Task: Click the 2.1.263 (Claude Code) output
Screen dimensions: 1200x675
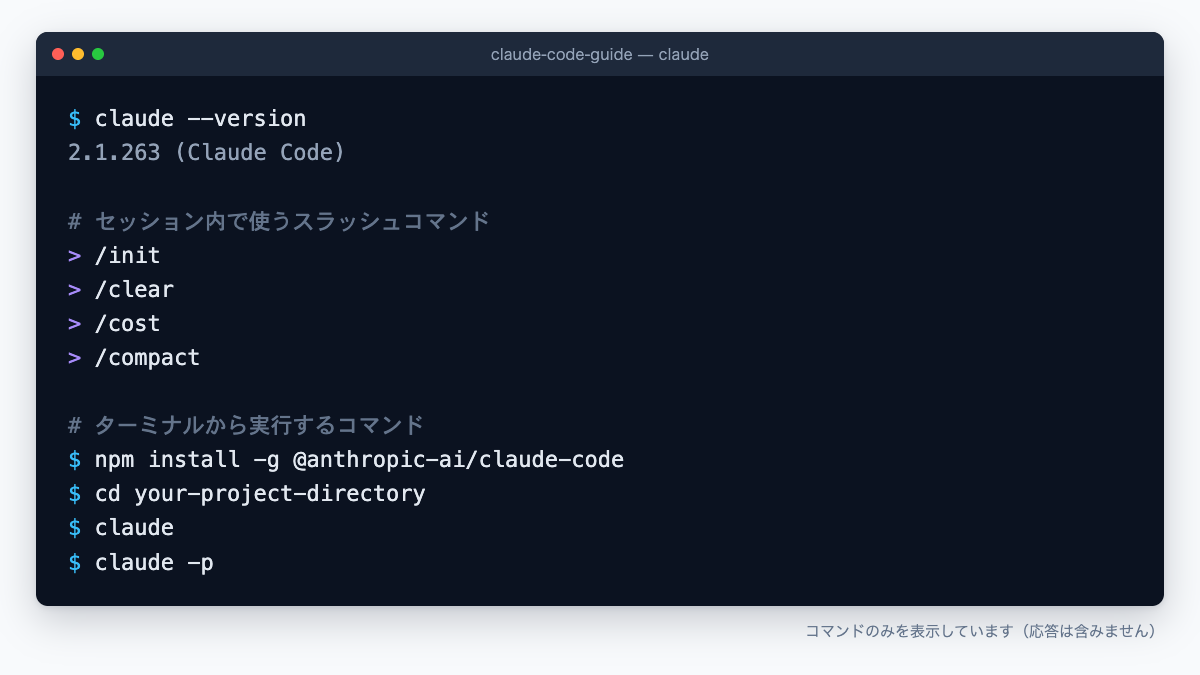Action: pos(207,152)
